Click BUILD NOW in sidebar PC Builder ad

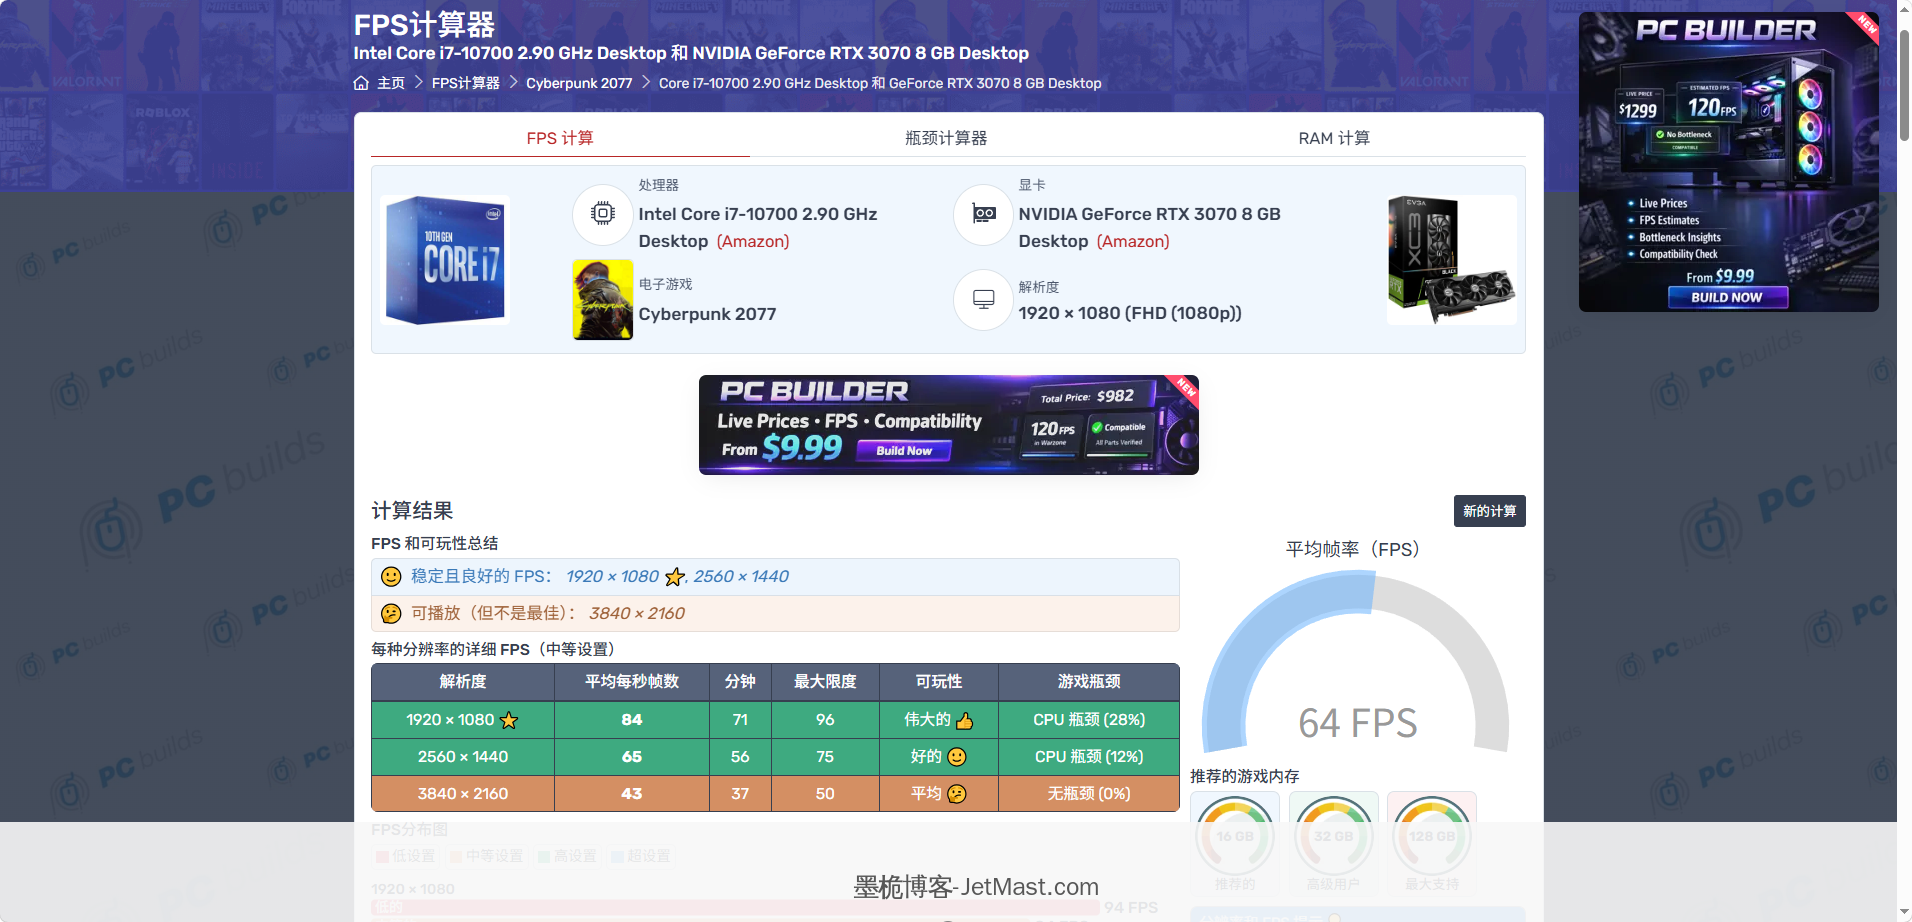1727,297
